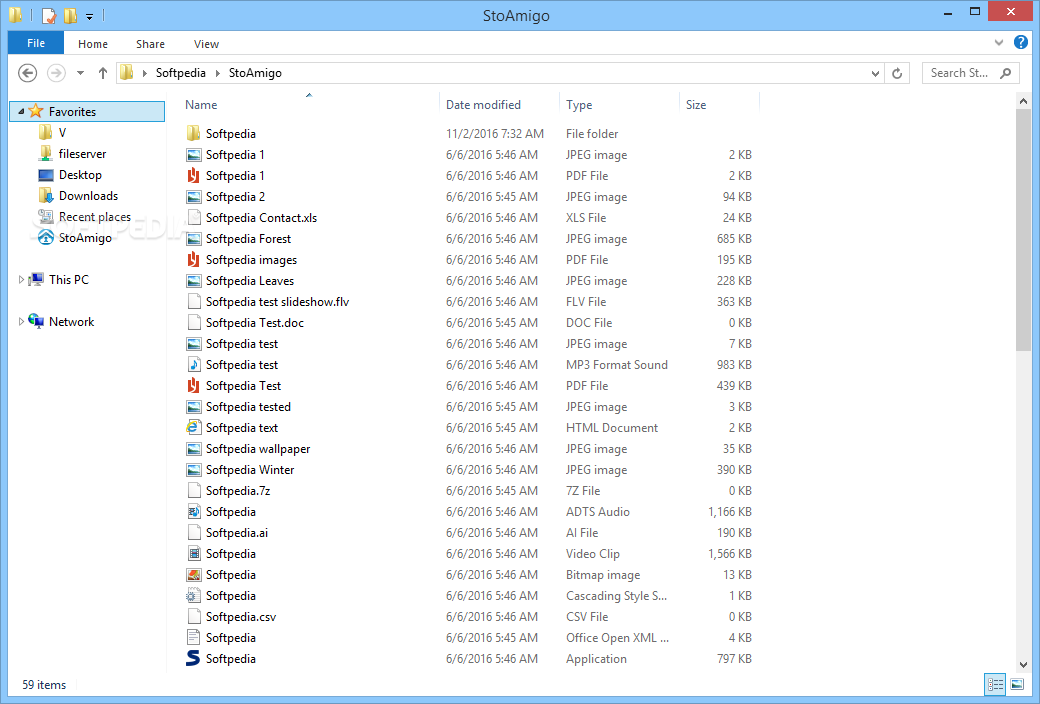This screenshot has width=1040, height=704.
Task: Select the Softpedia.7z file
Action: pos(237,491)
